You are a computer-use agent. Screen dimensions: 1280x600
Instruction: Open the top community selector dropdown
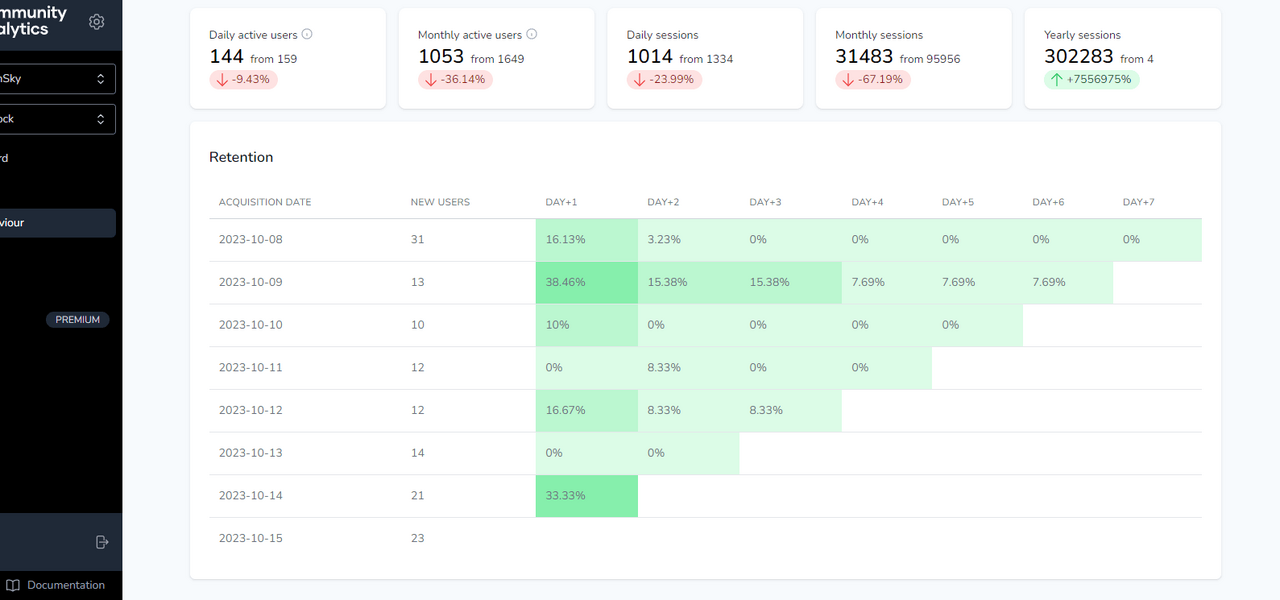[x=57, y=78]
